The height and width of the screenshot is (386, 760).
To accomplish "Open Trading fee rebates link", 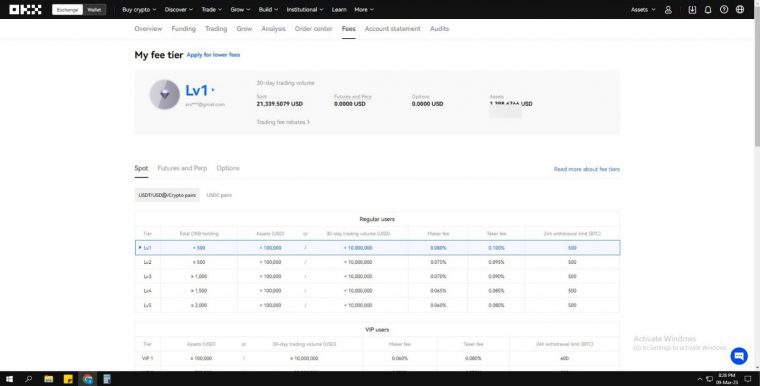I will [x=283, y=122].
